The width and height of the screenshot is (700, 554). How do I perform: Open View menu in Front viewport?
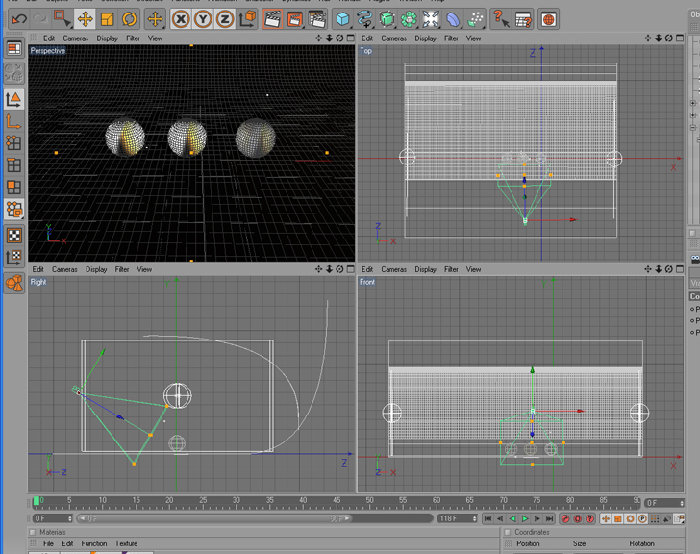[473, 269]
